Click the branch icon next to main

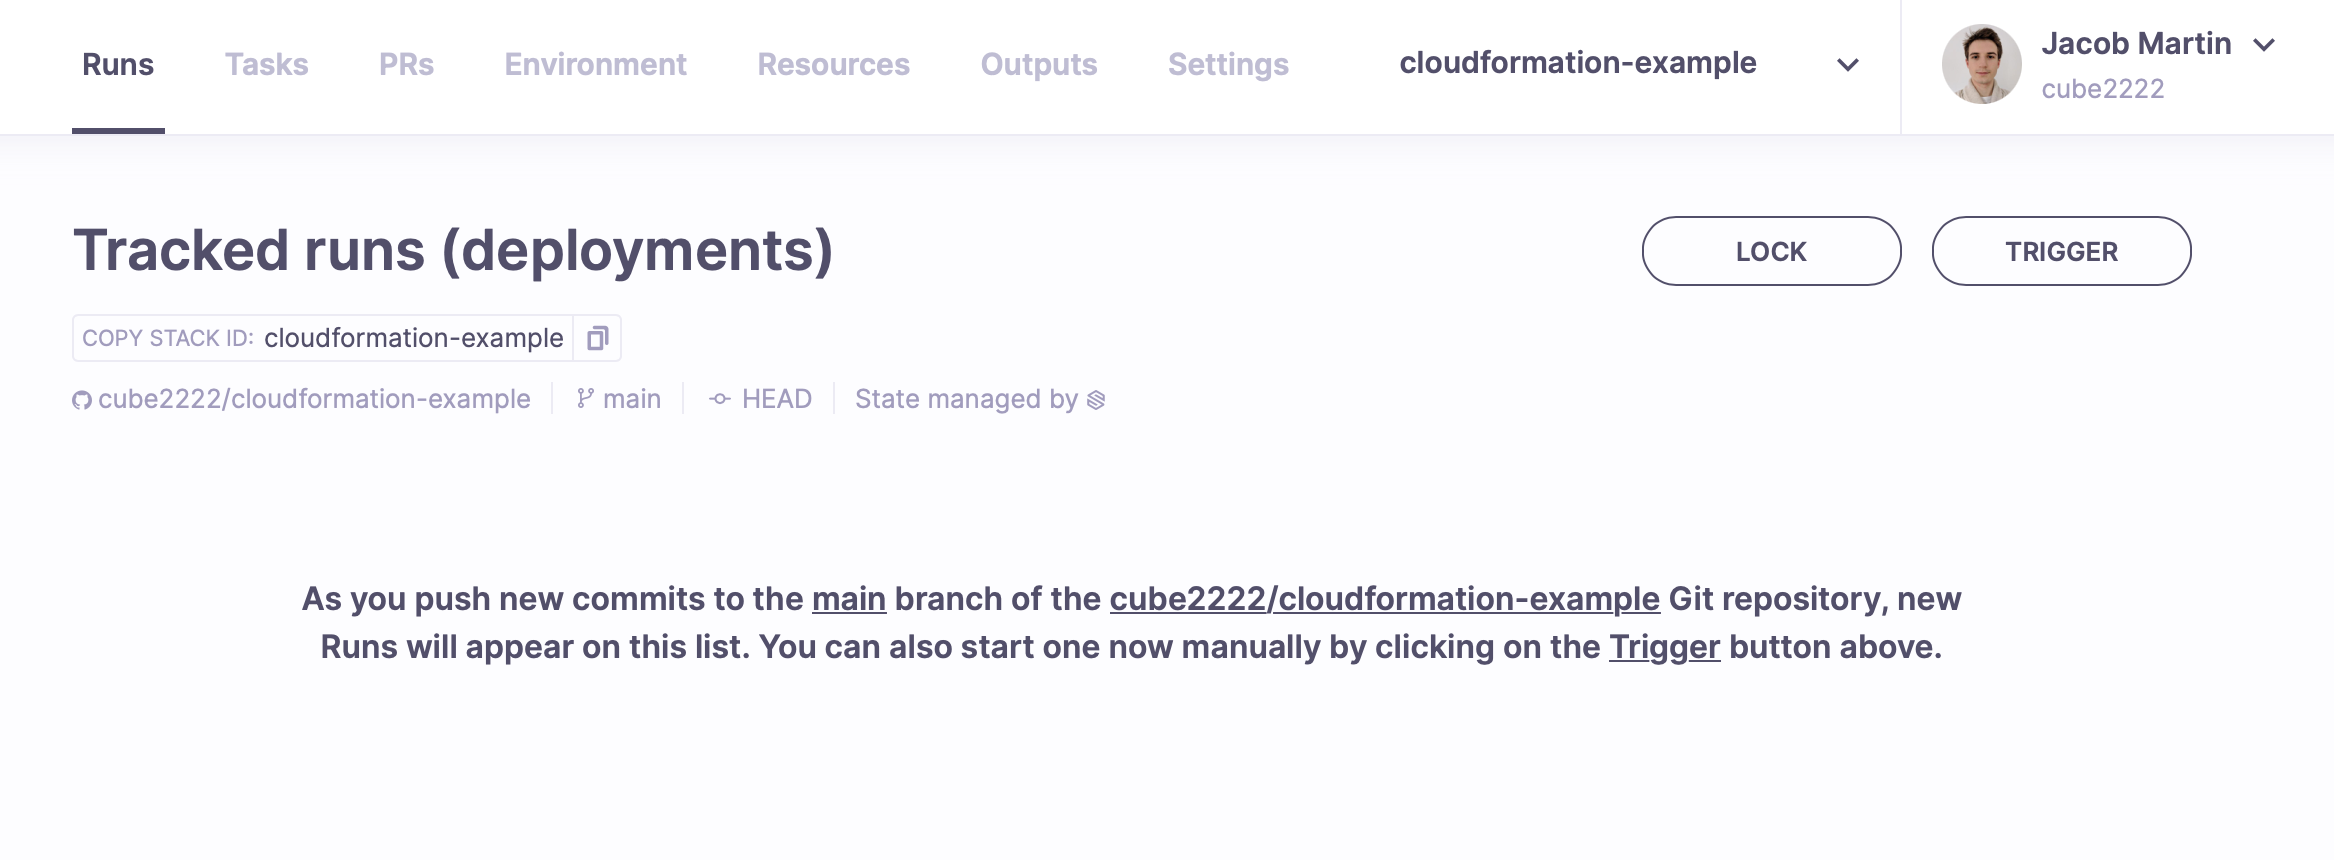coord(585,398)
